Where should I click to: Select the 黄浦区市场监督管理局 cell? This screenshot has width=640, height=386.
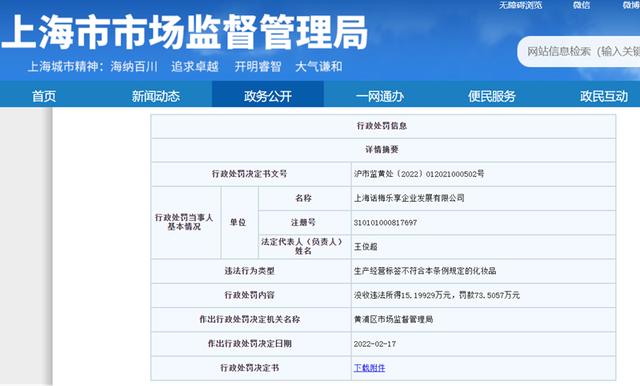[483, 319]
